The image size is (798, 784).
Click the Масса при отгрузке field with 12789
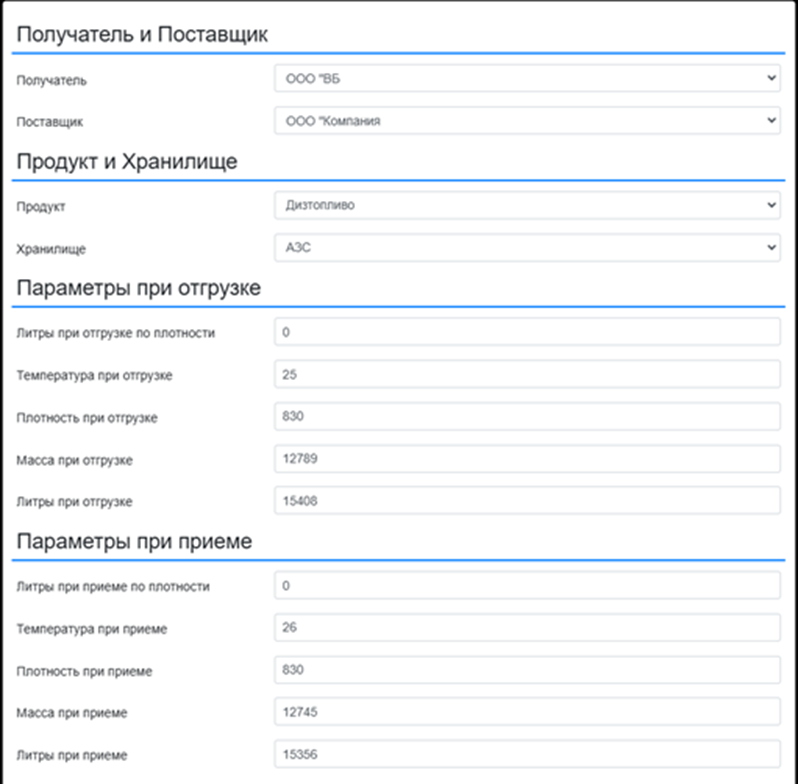pos(527,459)
